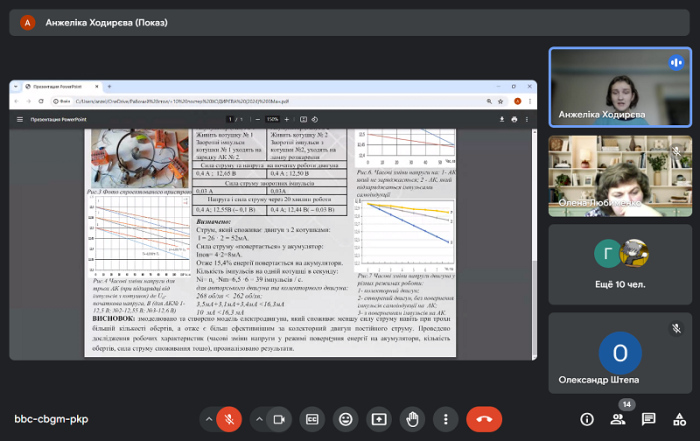
Task: Open the activities panel
Action: click(x=678, y=419)
